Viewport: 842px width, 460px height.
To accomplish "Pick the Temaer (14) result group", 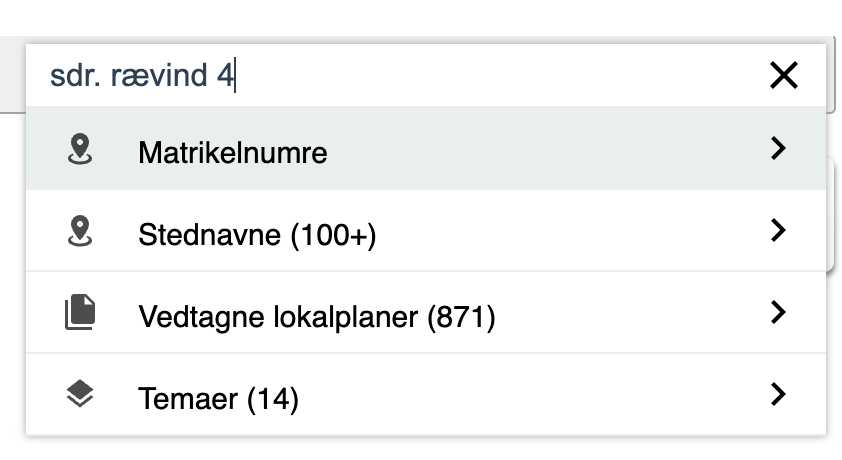I will tap(218, 400).
